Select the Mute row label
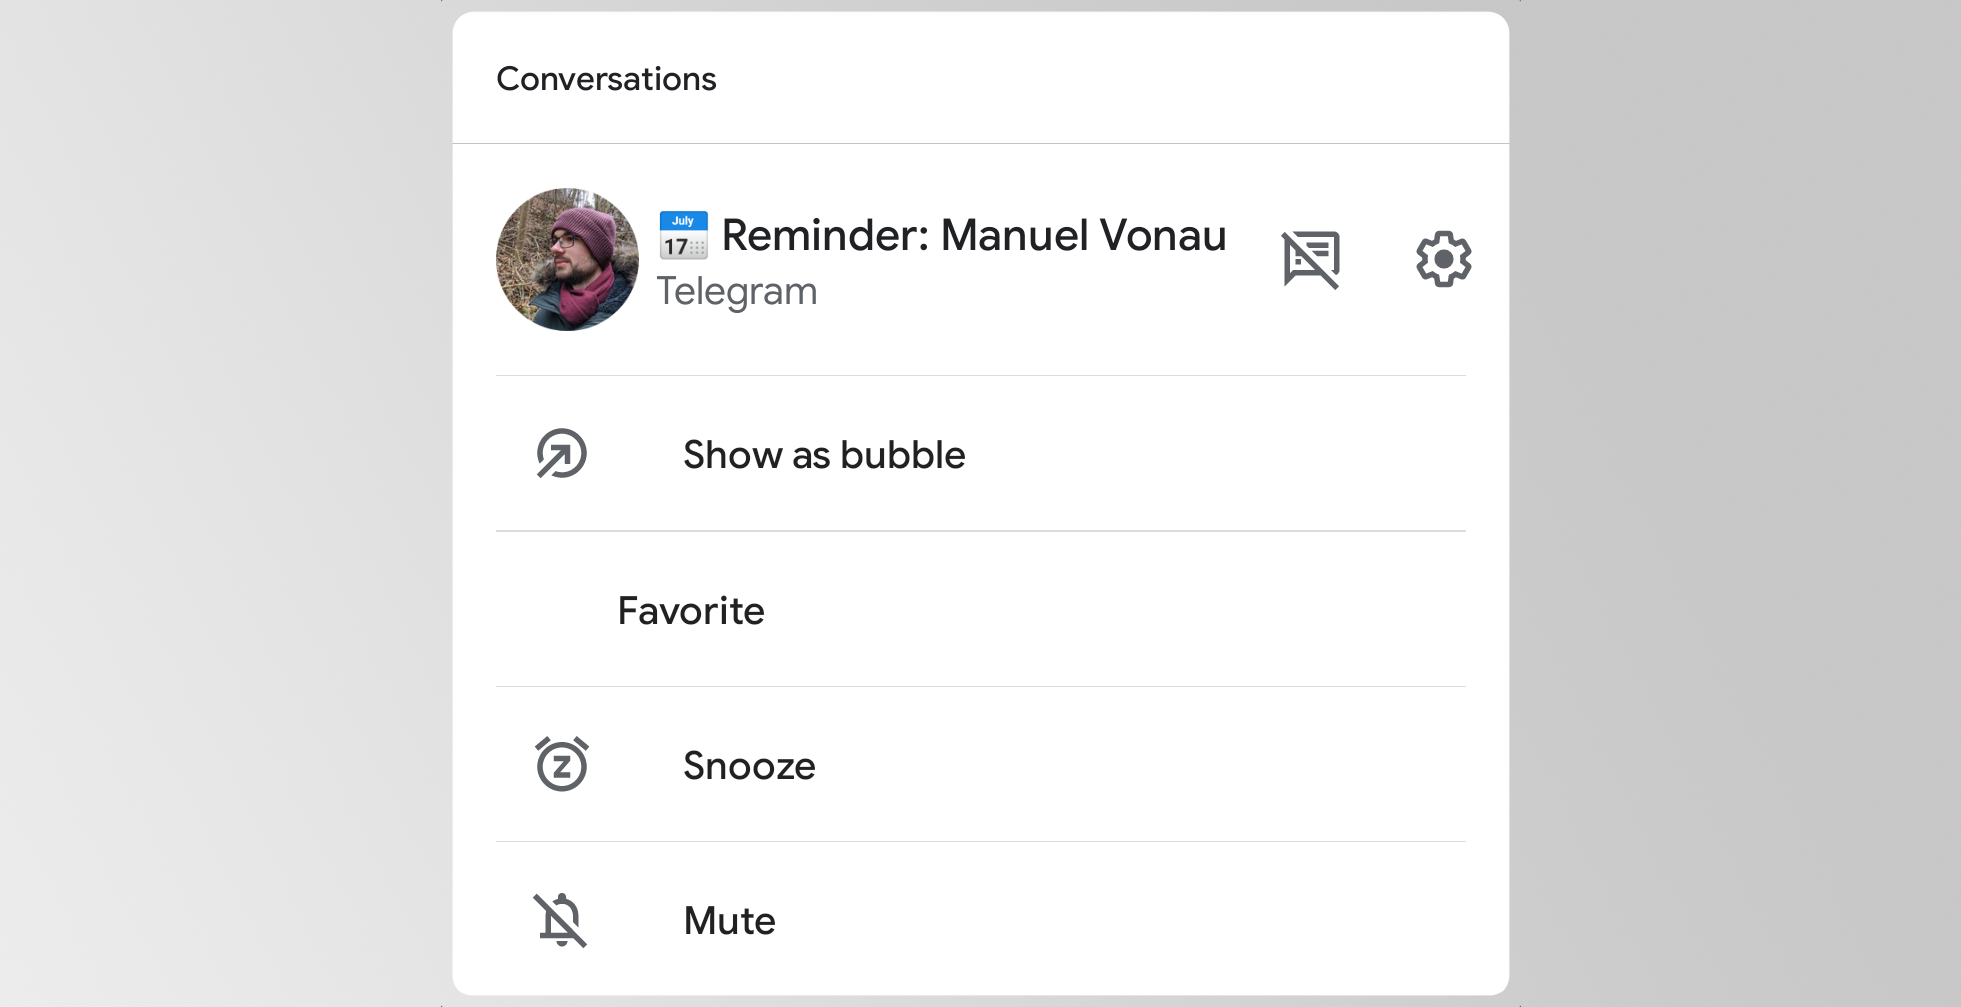 point(729,920)
